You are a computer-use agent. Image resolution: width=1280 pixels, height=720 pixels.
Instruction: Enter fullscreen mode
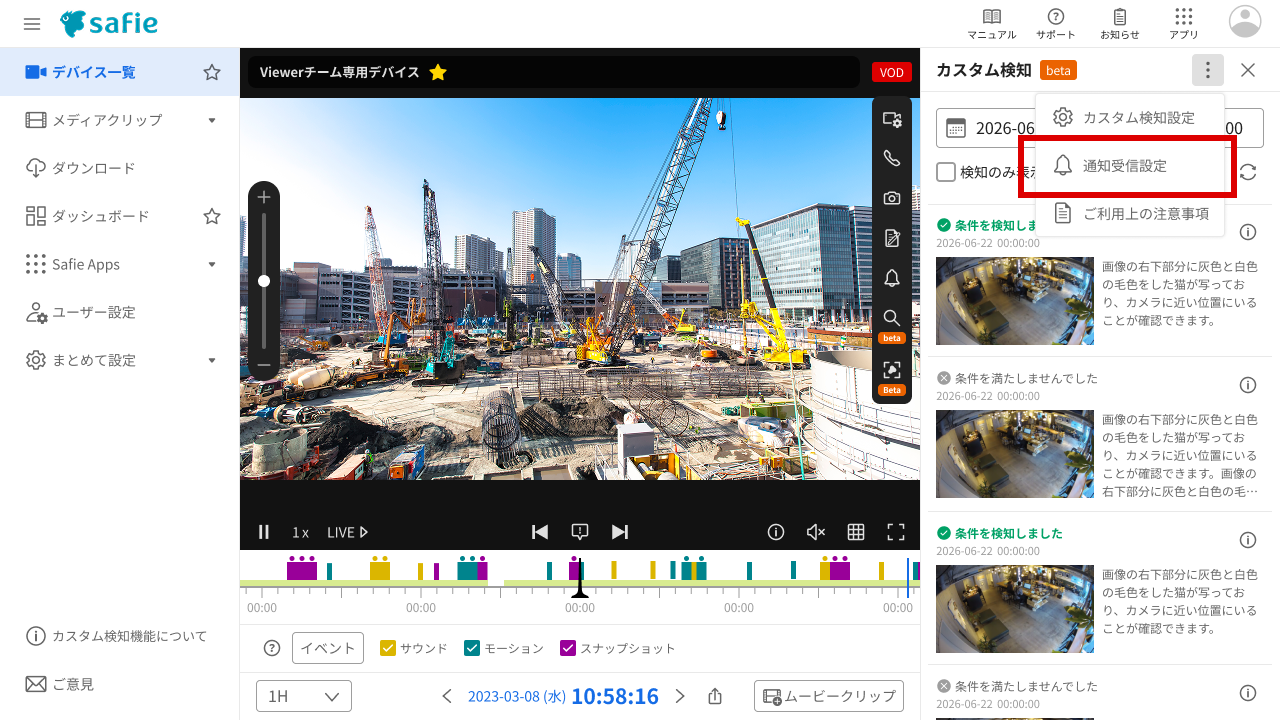pyautogui.click(x=896, y=532)
